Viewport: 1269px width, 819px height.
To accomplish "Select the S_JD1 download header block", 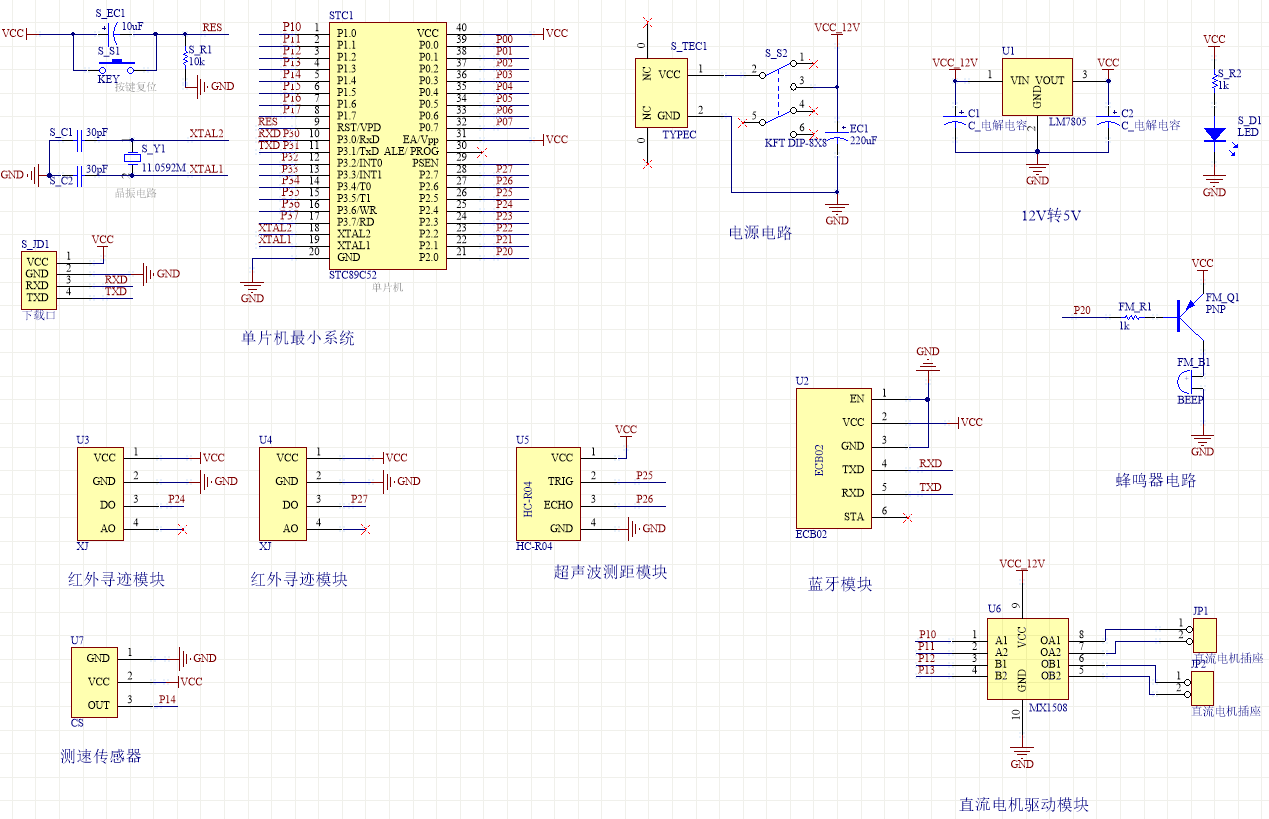I will 38,279.
